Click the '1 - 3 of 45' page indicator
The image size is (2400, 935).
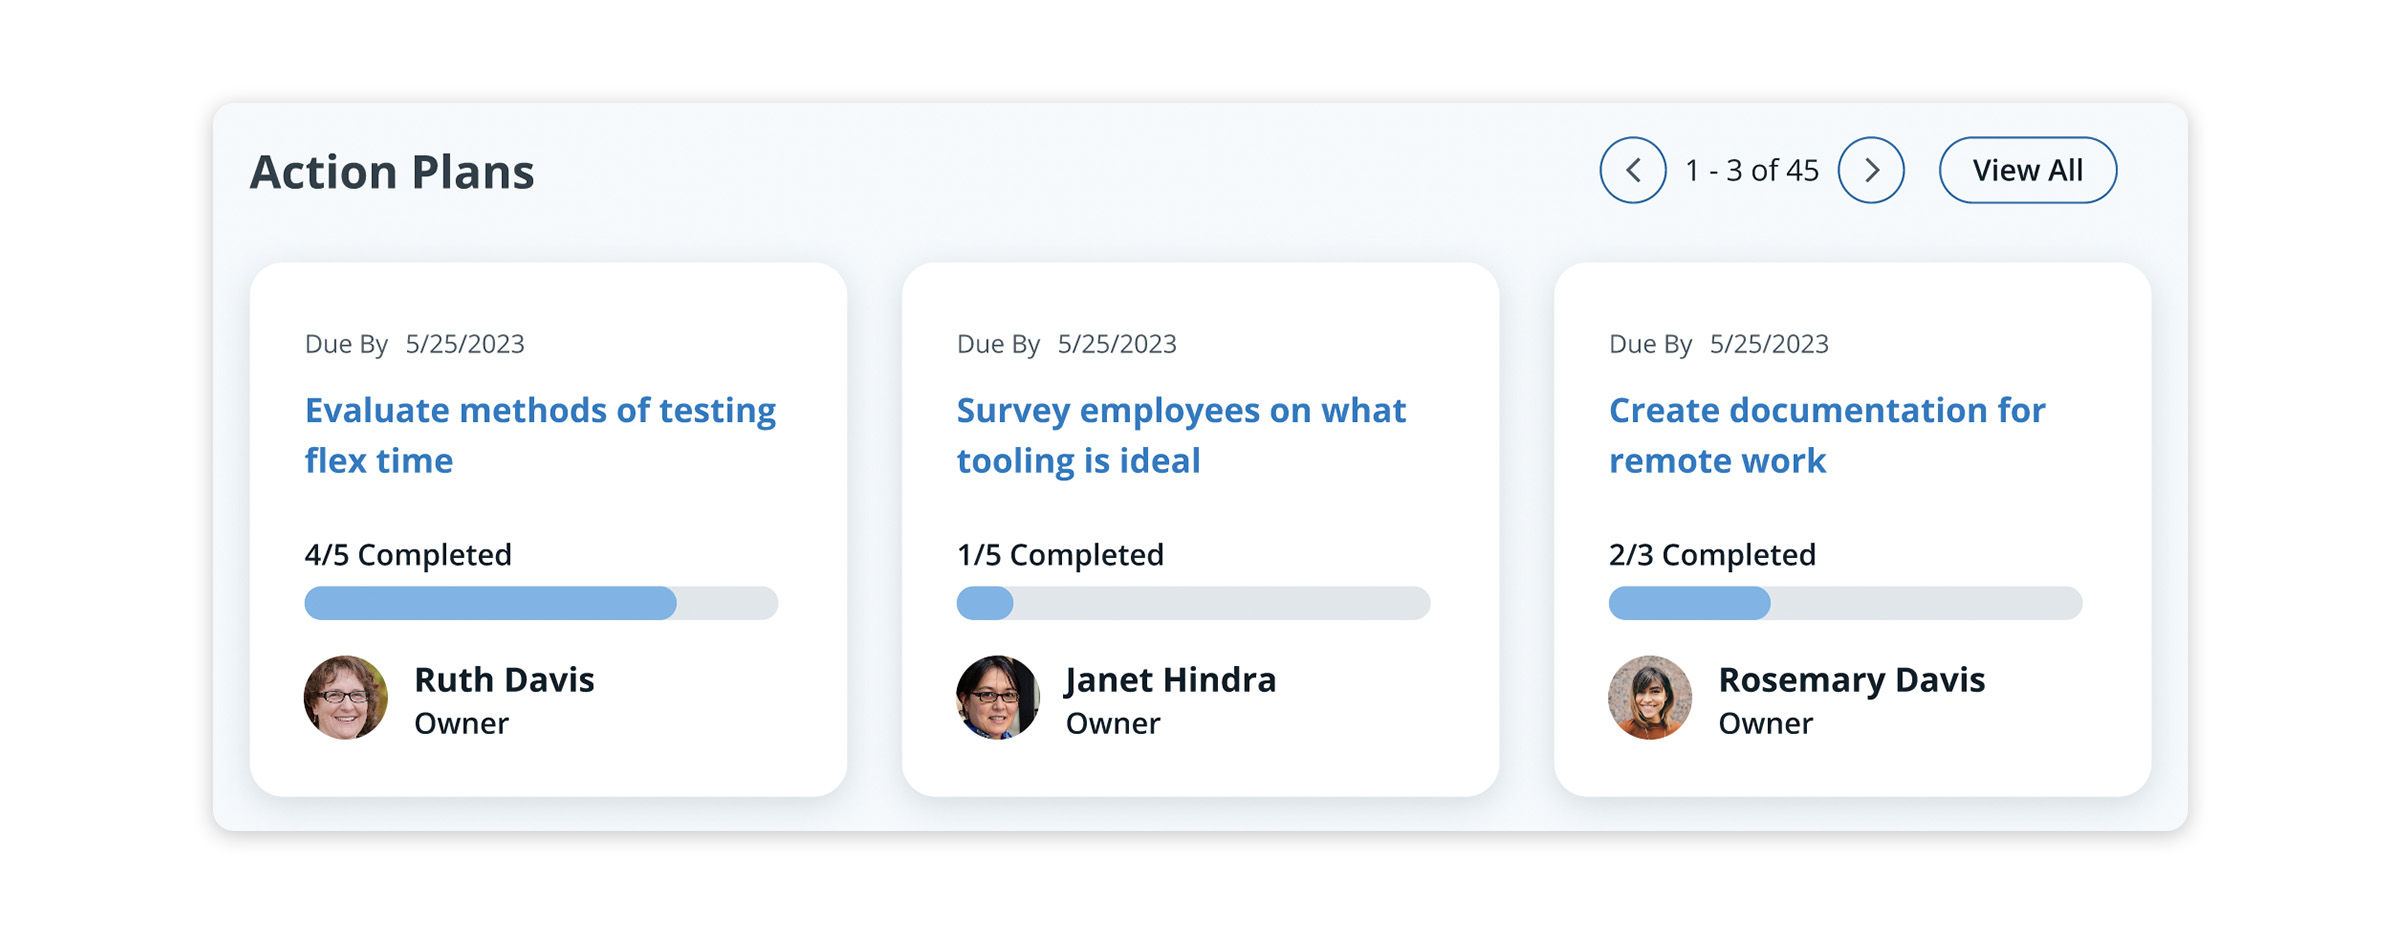click(x=1752, y=171)
